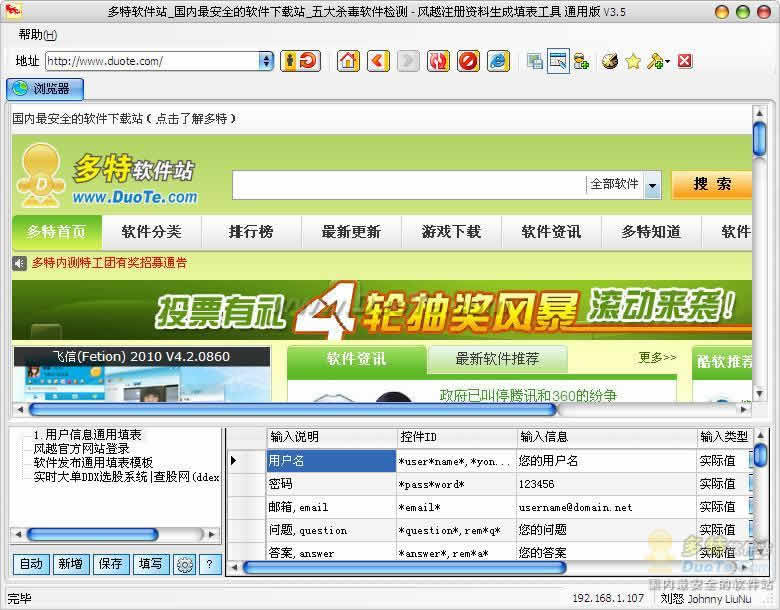This screenshot has width=780, height=610.
Task: Toggle the form panel view icon
Action: click(x=558, y=62)
